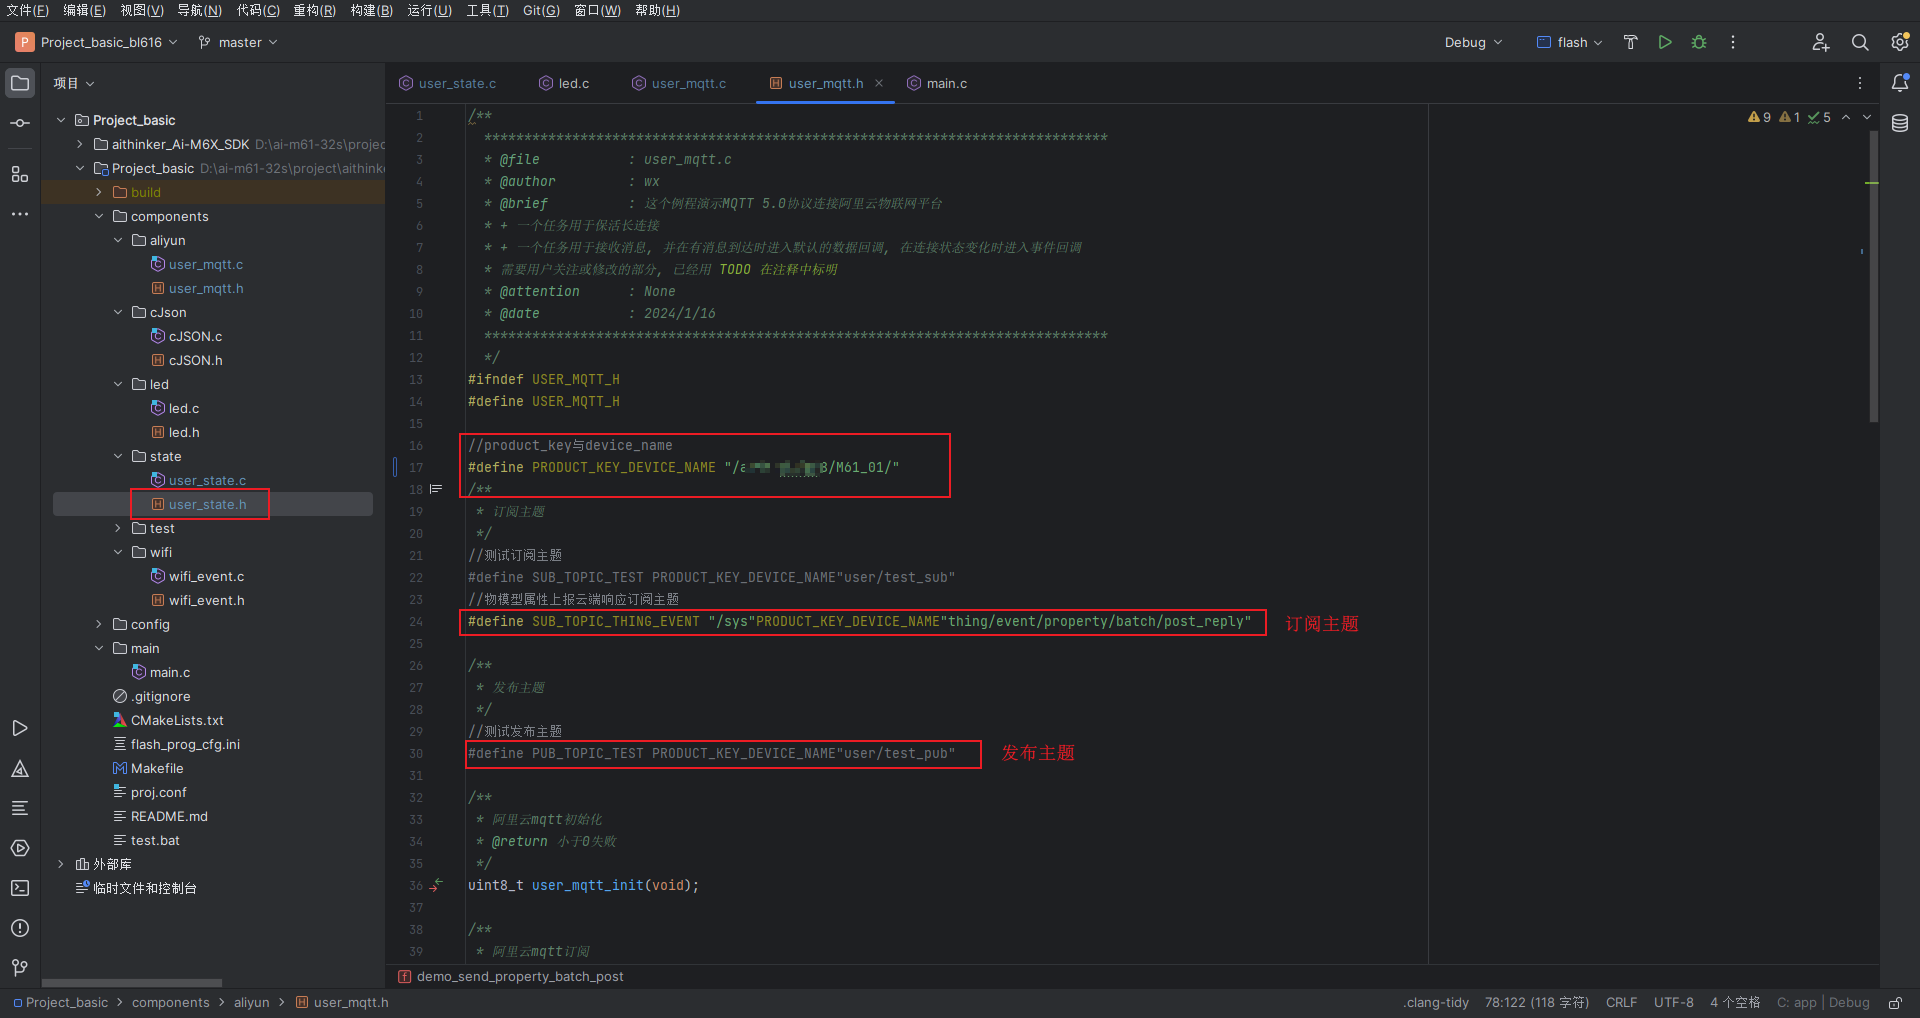Switch to the user_state.c tab

click(448, 83)
